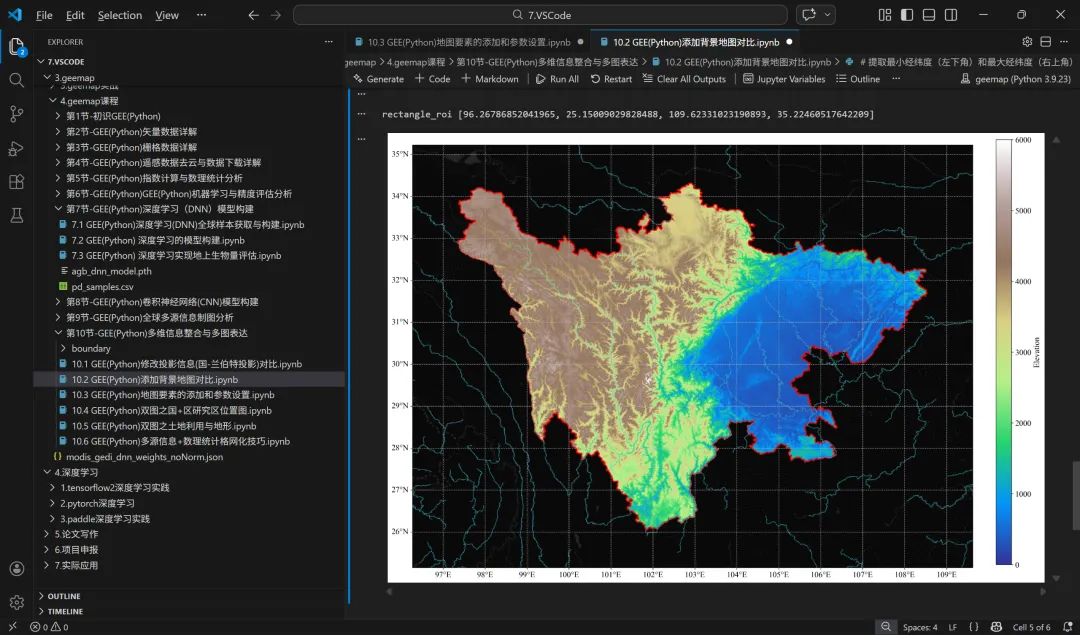The height and width of the screenshot is (635, 1080).
Task: Toggle the bottom panel
Action: point(929,14)
